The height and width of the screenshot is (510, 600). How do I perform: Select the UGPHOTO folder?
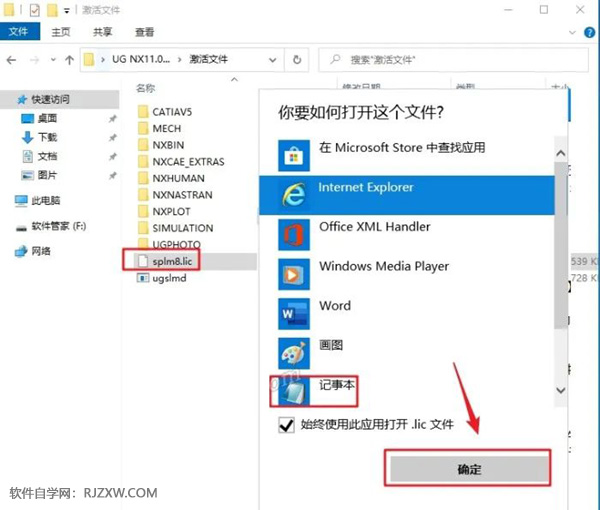coord(176,244)
